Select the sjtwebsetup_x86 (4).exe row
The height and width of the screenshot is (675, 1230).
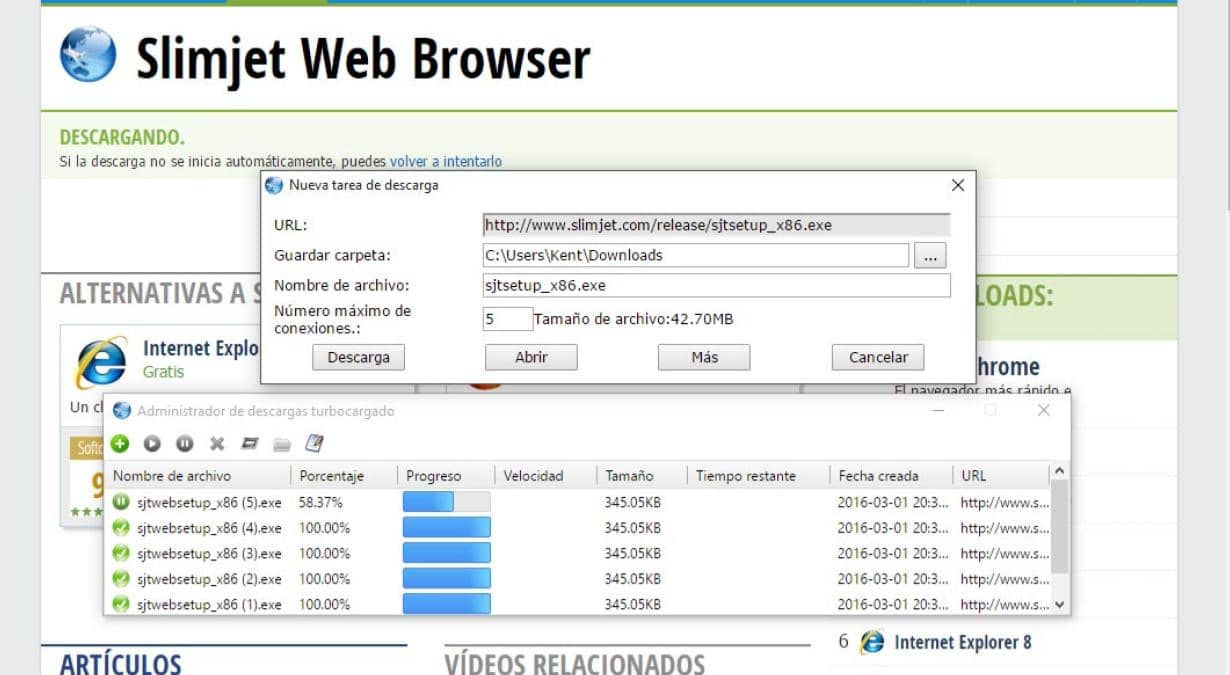click(578, 528)
